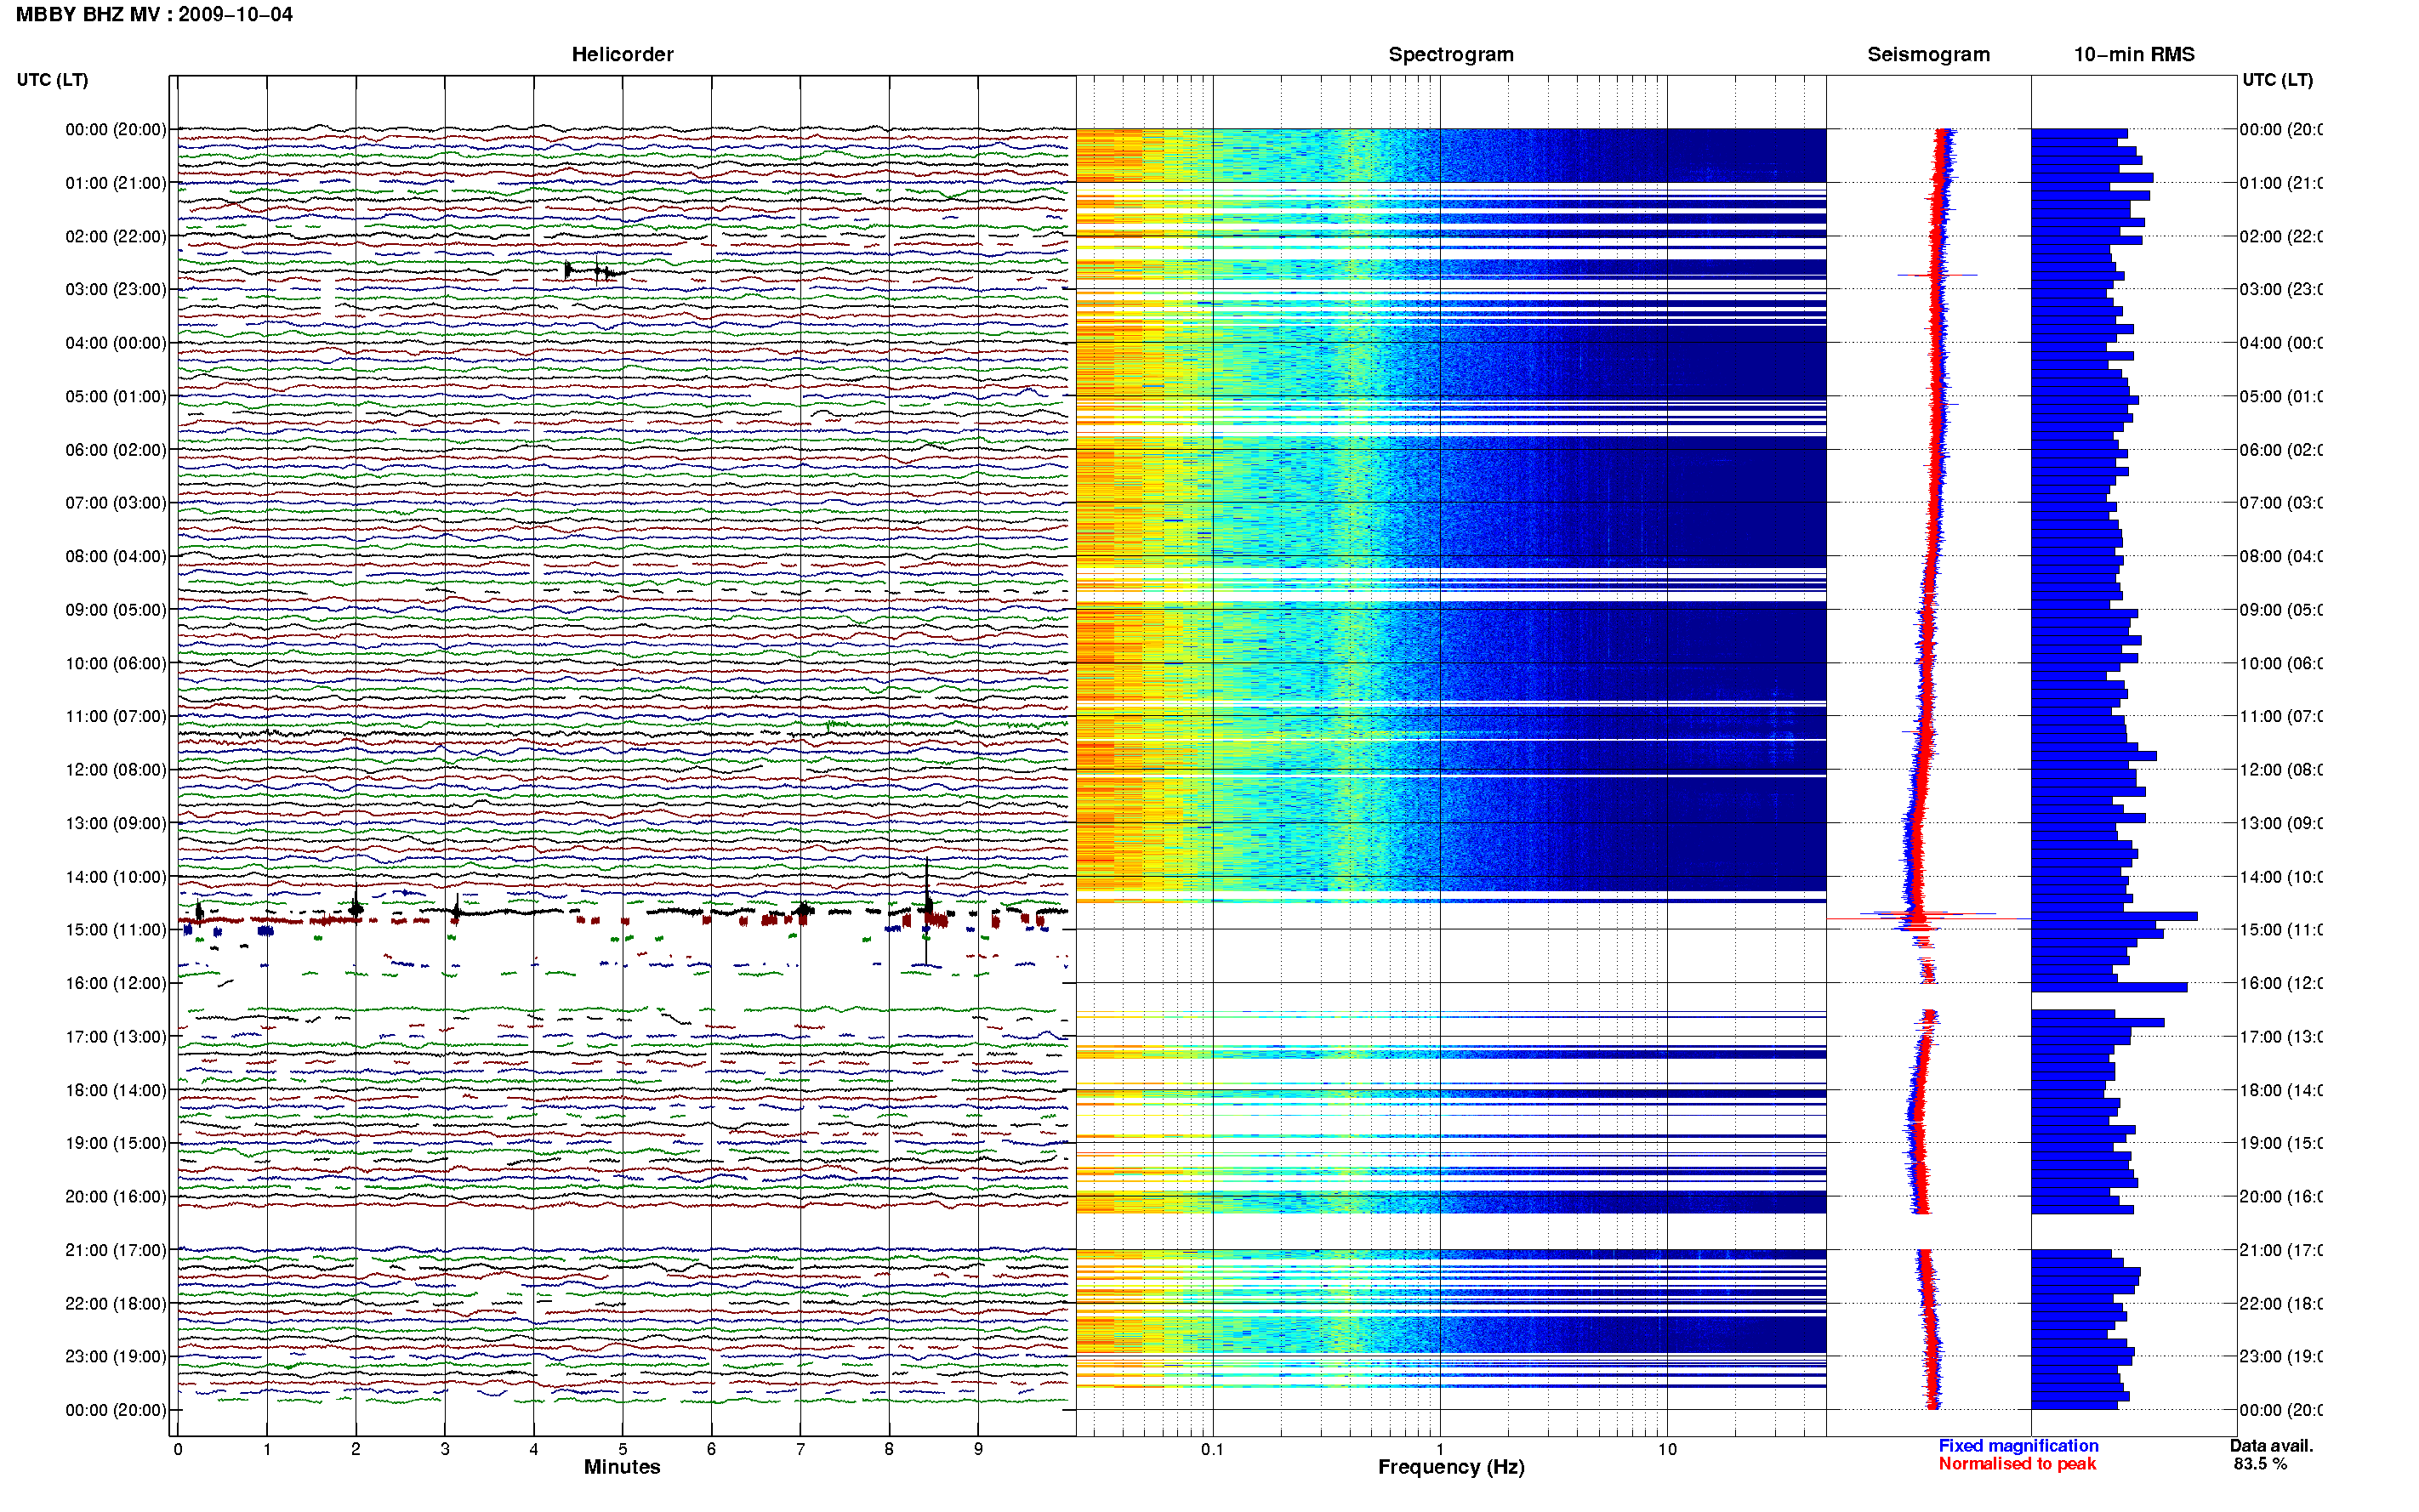Select the 'Helicorder' panel heading
Viewport: 2419px width, 1512px height.
click(x=622, y=54)
